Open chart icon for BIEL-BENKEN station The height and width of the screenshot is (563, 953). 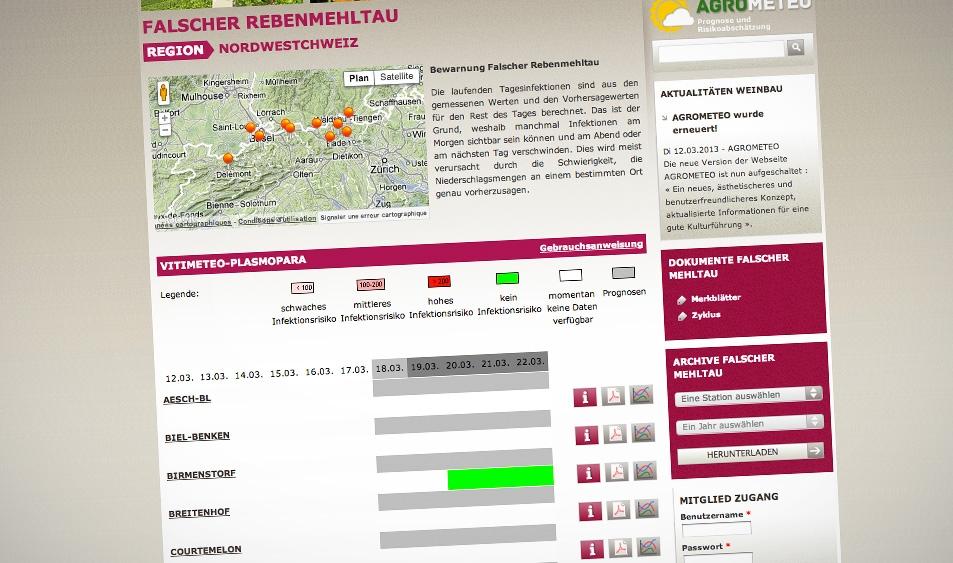pos(643,432)
